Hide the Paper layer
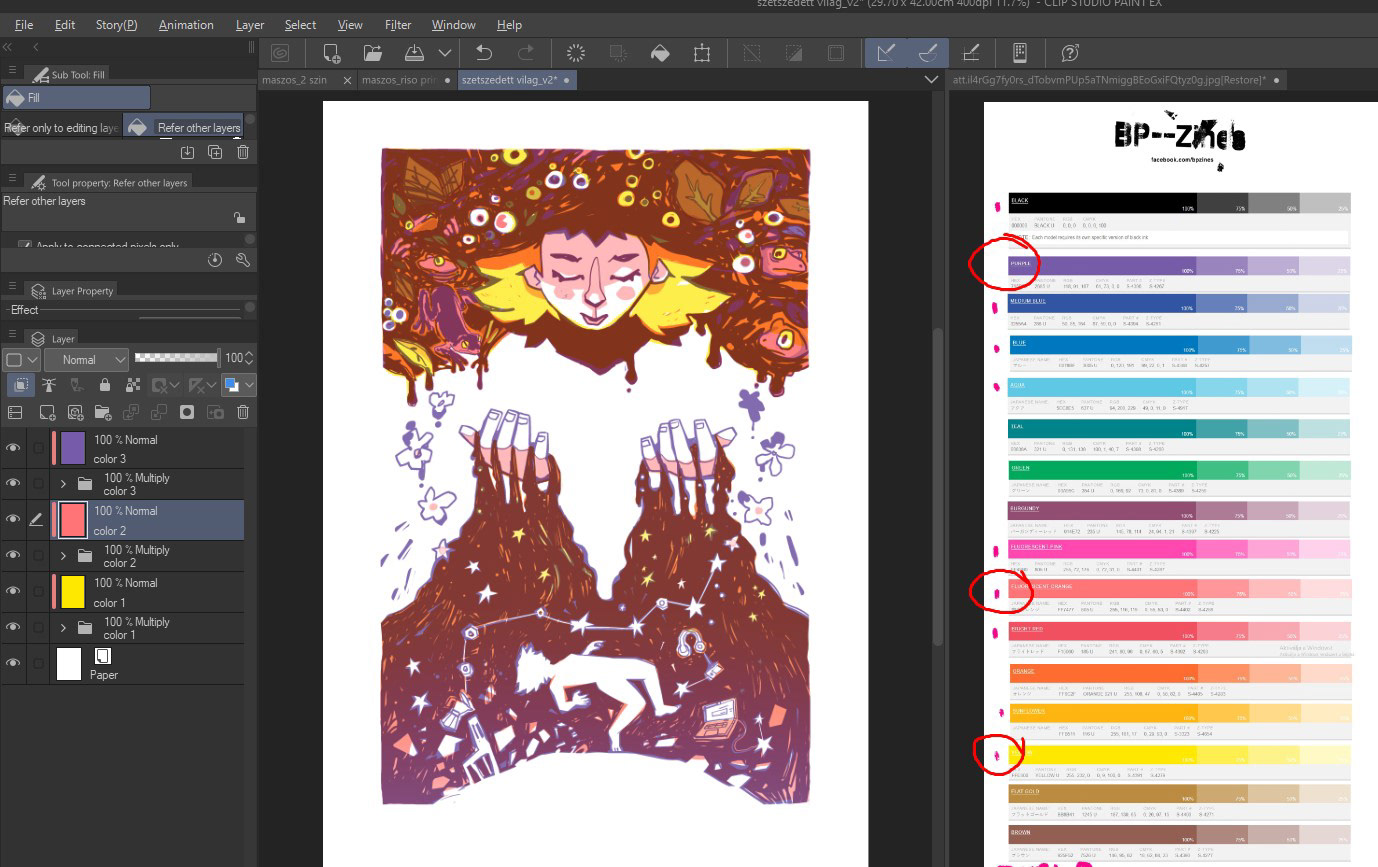Image resolution: width=1378 pixels, height=867 pixels. (13, 663)
